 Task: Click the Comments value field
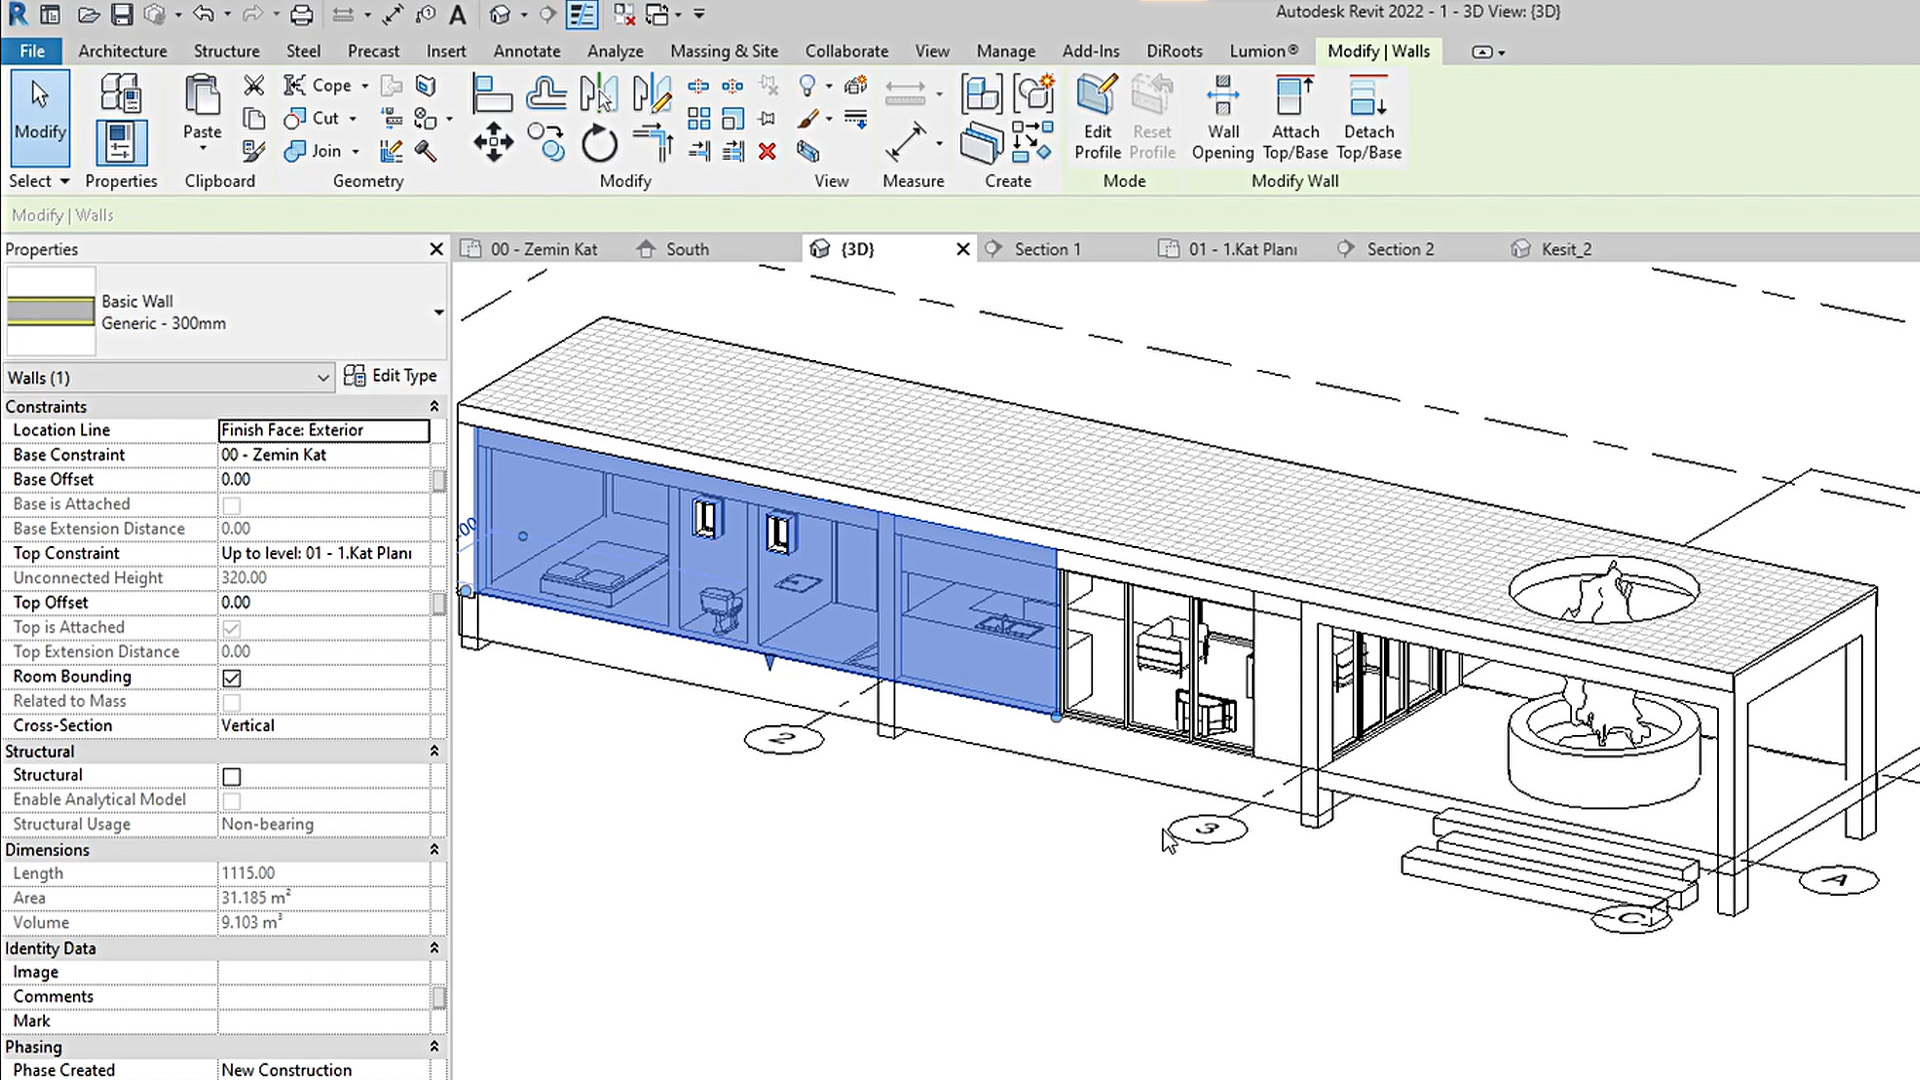(324, 997)
